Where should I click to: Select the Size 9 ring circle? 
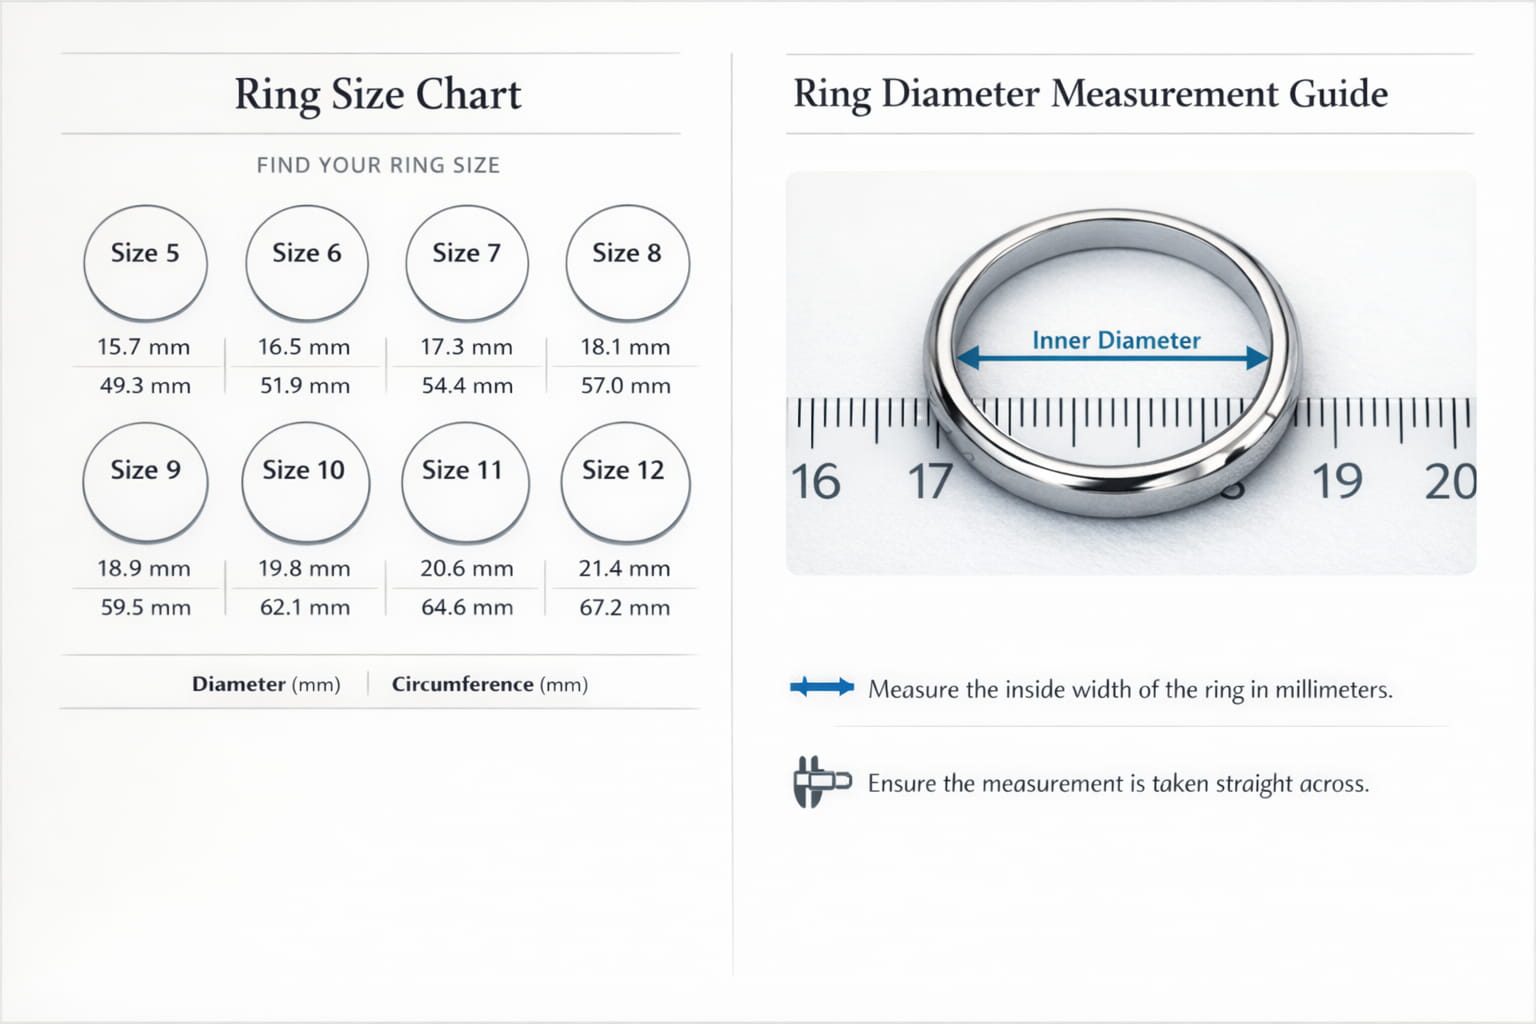145,481
